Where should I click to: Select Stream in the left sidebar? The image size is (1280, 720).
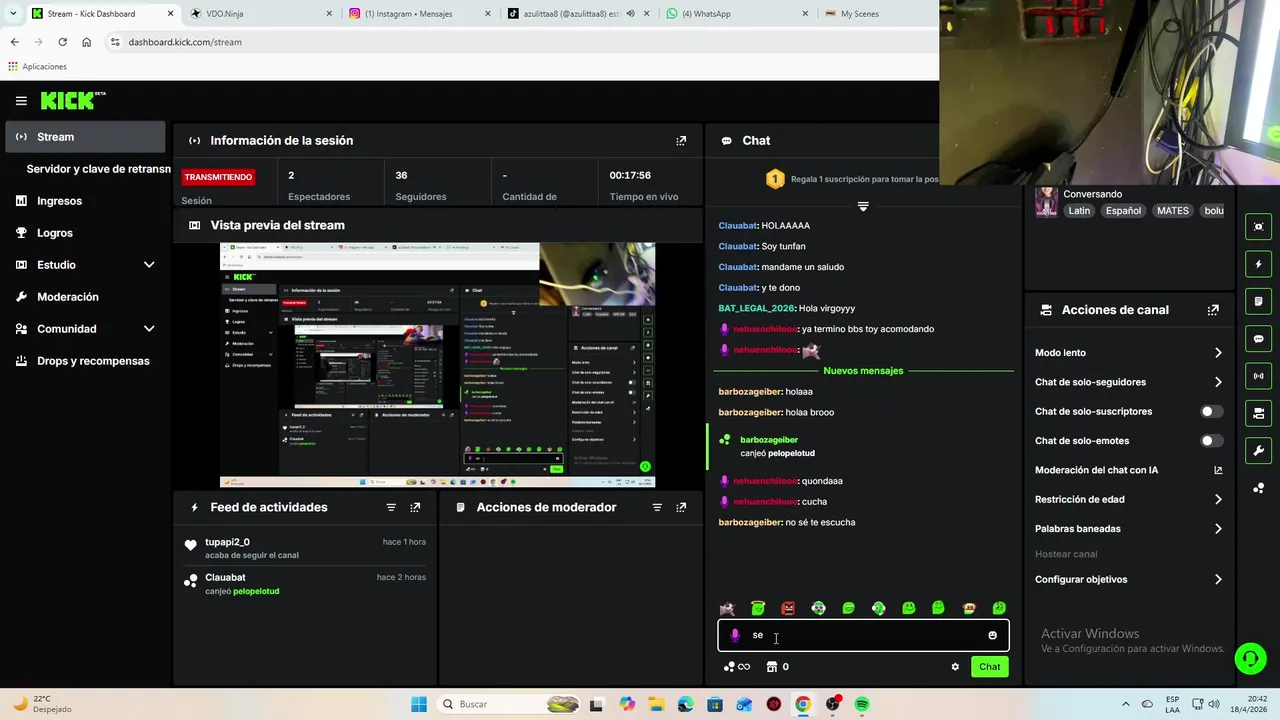(x=85, y=137)
